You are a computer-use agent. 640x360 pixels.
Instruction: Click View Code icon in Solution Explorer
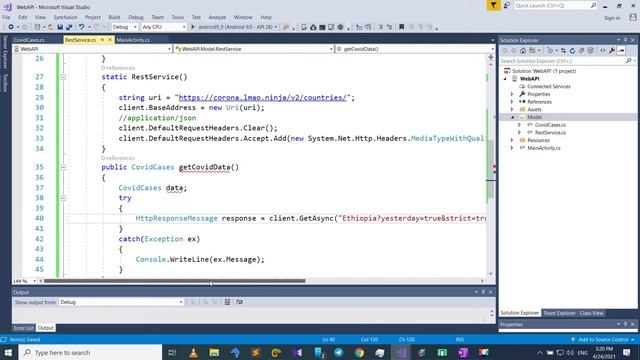[603, 51]
